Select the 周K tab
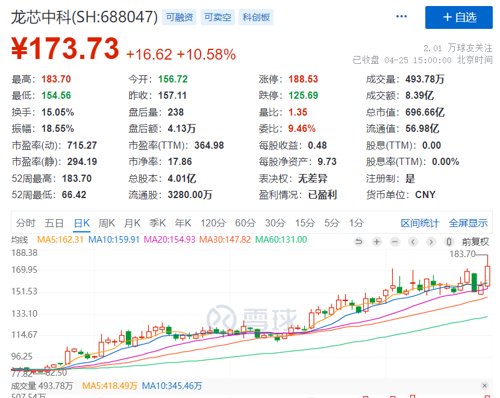Screen dimensions: 500x398 tap(107, 223)
